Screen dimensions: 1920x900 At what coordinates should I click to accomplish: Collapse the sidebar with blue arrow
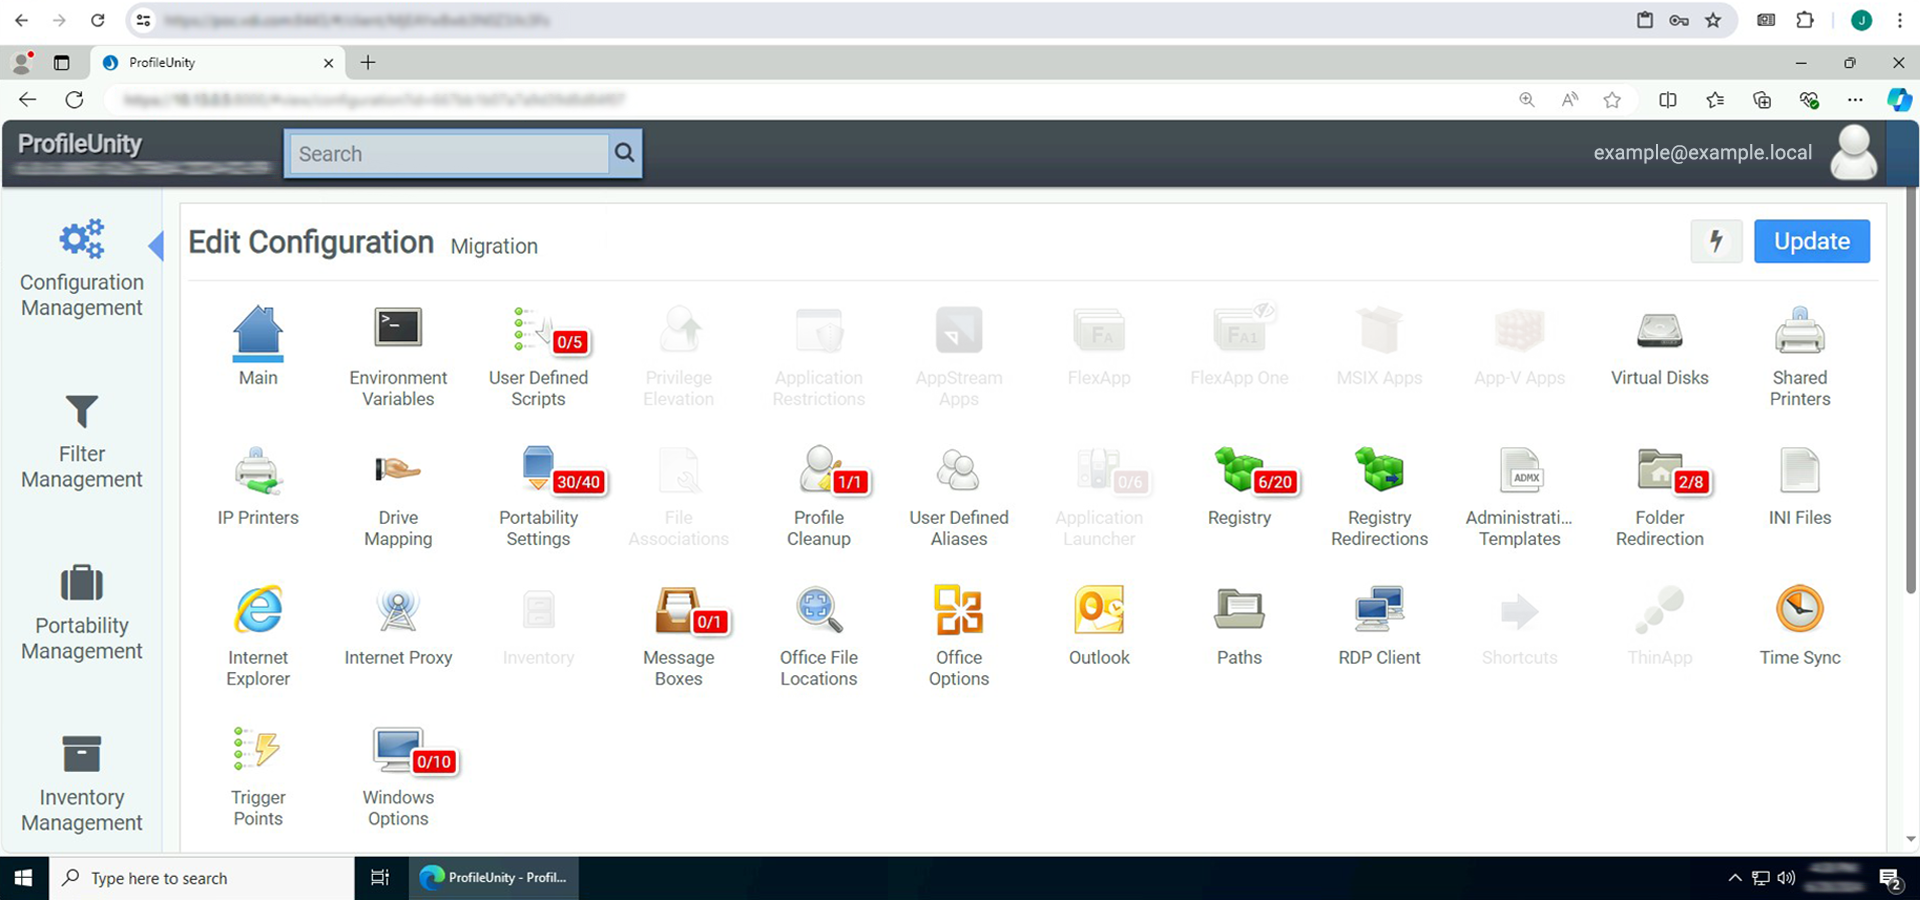156,245
